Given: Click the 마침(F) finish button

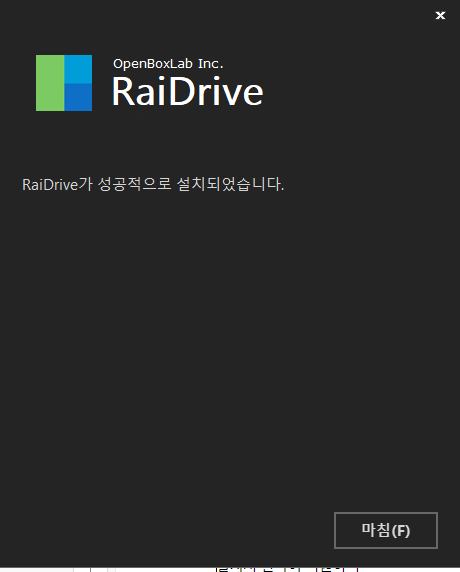Looking at the screenshot, I should 386,530.
